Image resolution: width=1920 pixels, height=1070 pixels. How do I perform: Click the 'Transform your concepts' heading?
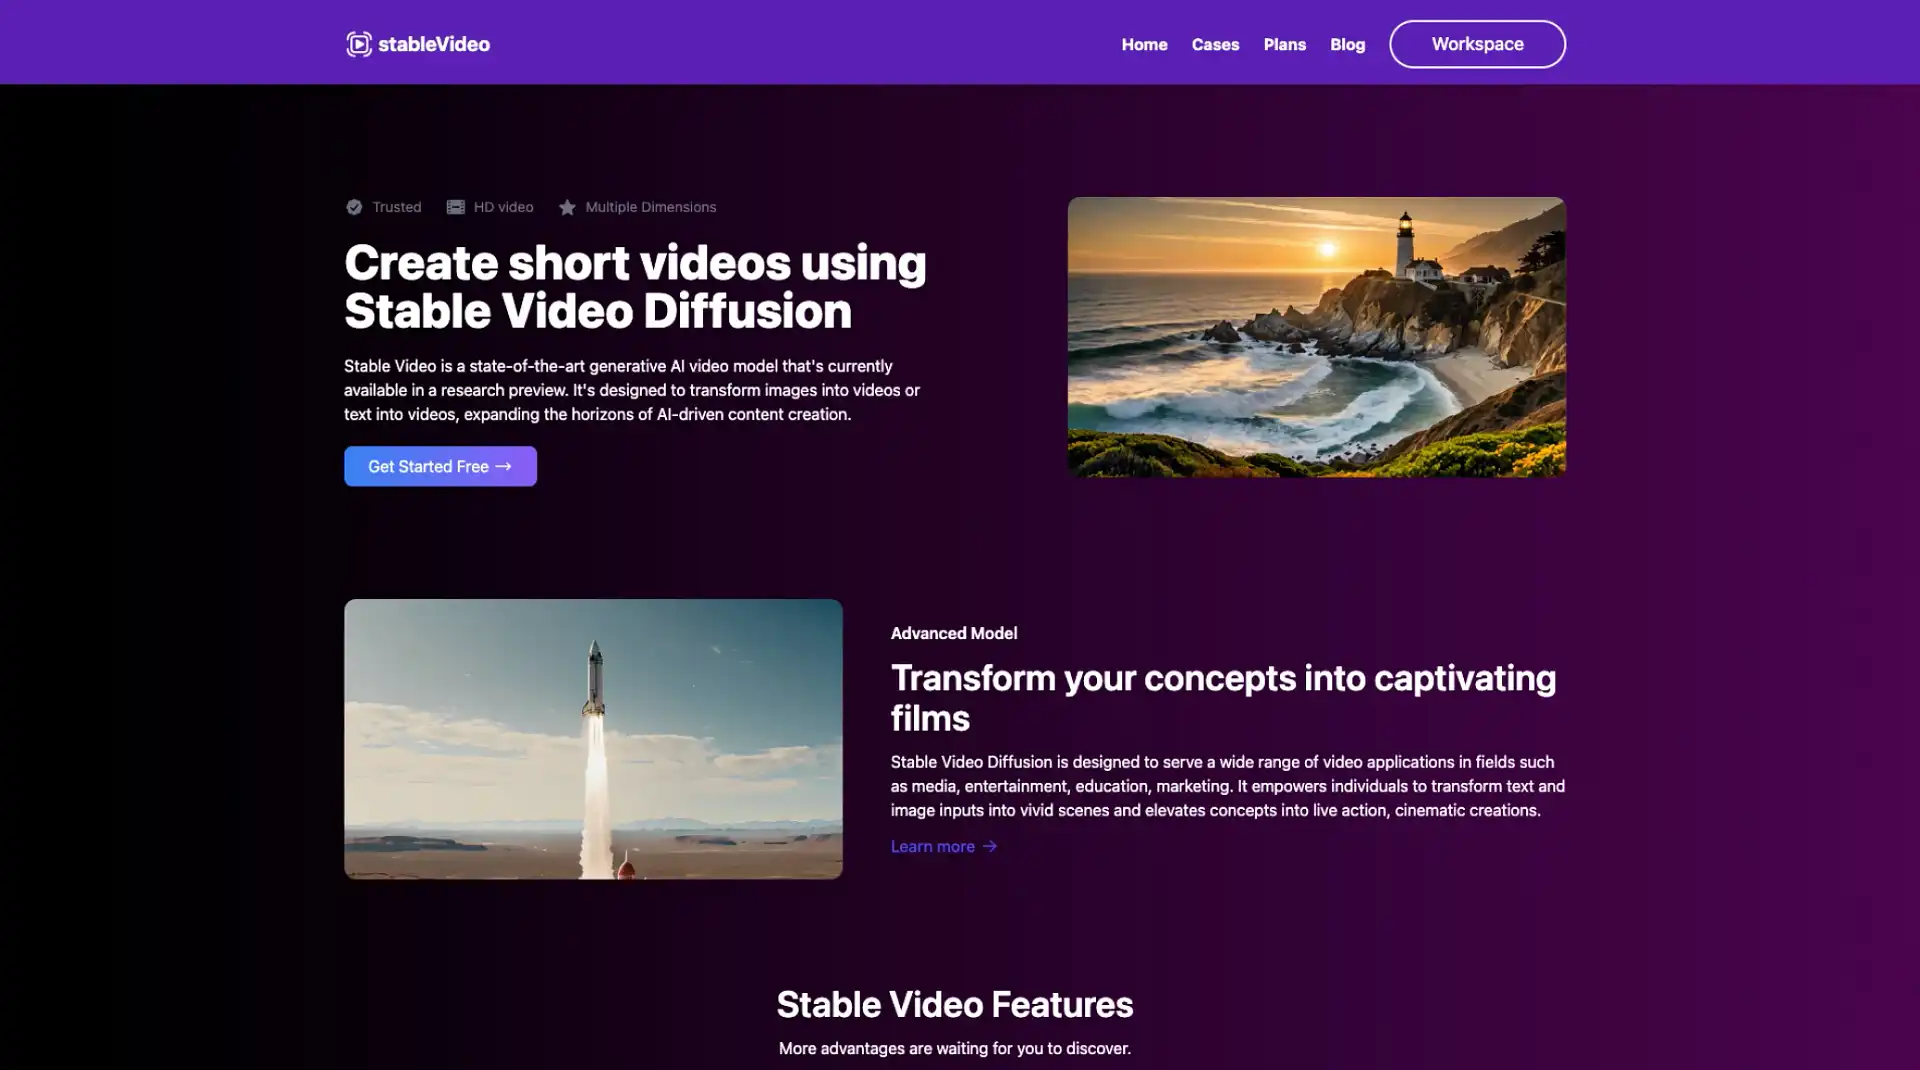(1223, 698)
